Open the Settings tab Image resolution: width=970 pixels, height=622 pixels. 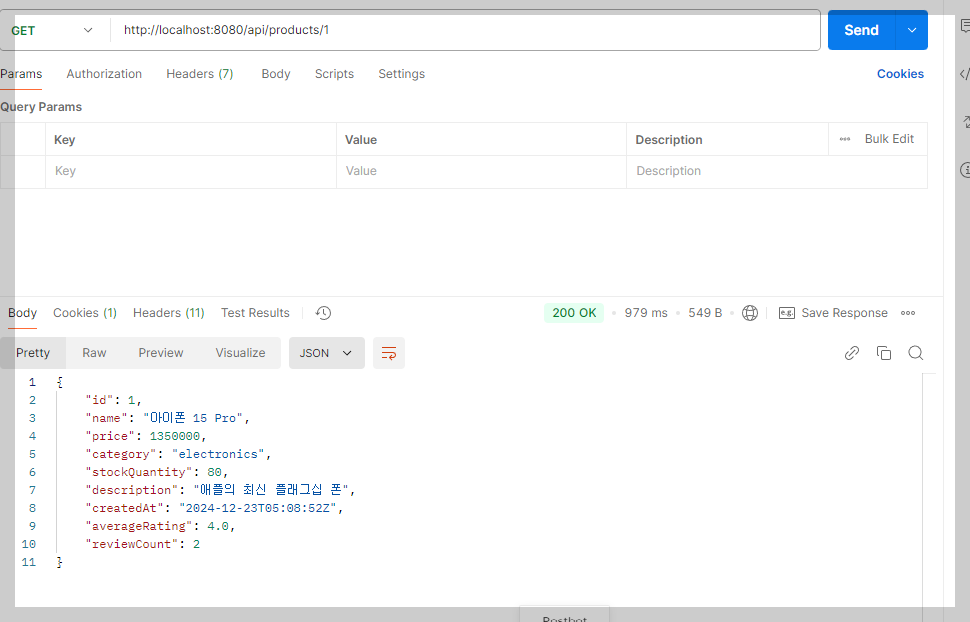click(x=401, y=74)
